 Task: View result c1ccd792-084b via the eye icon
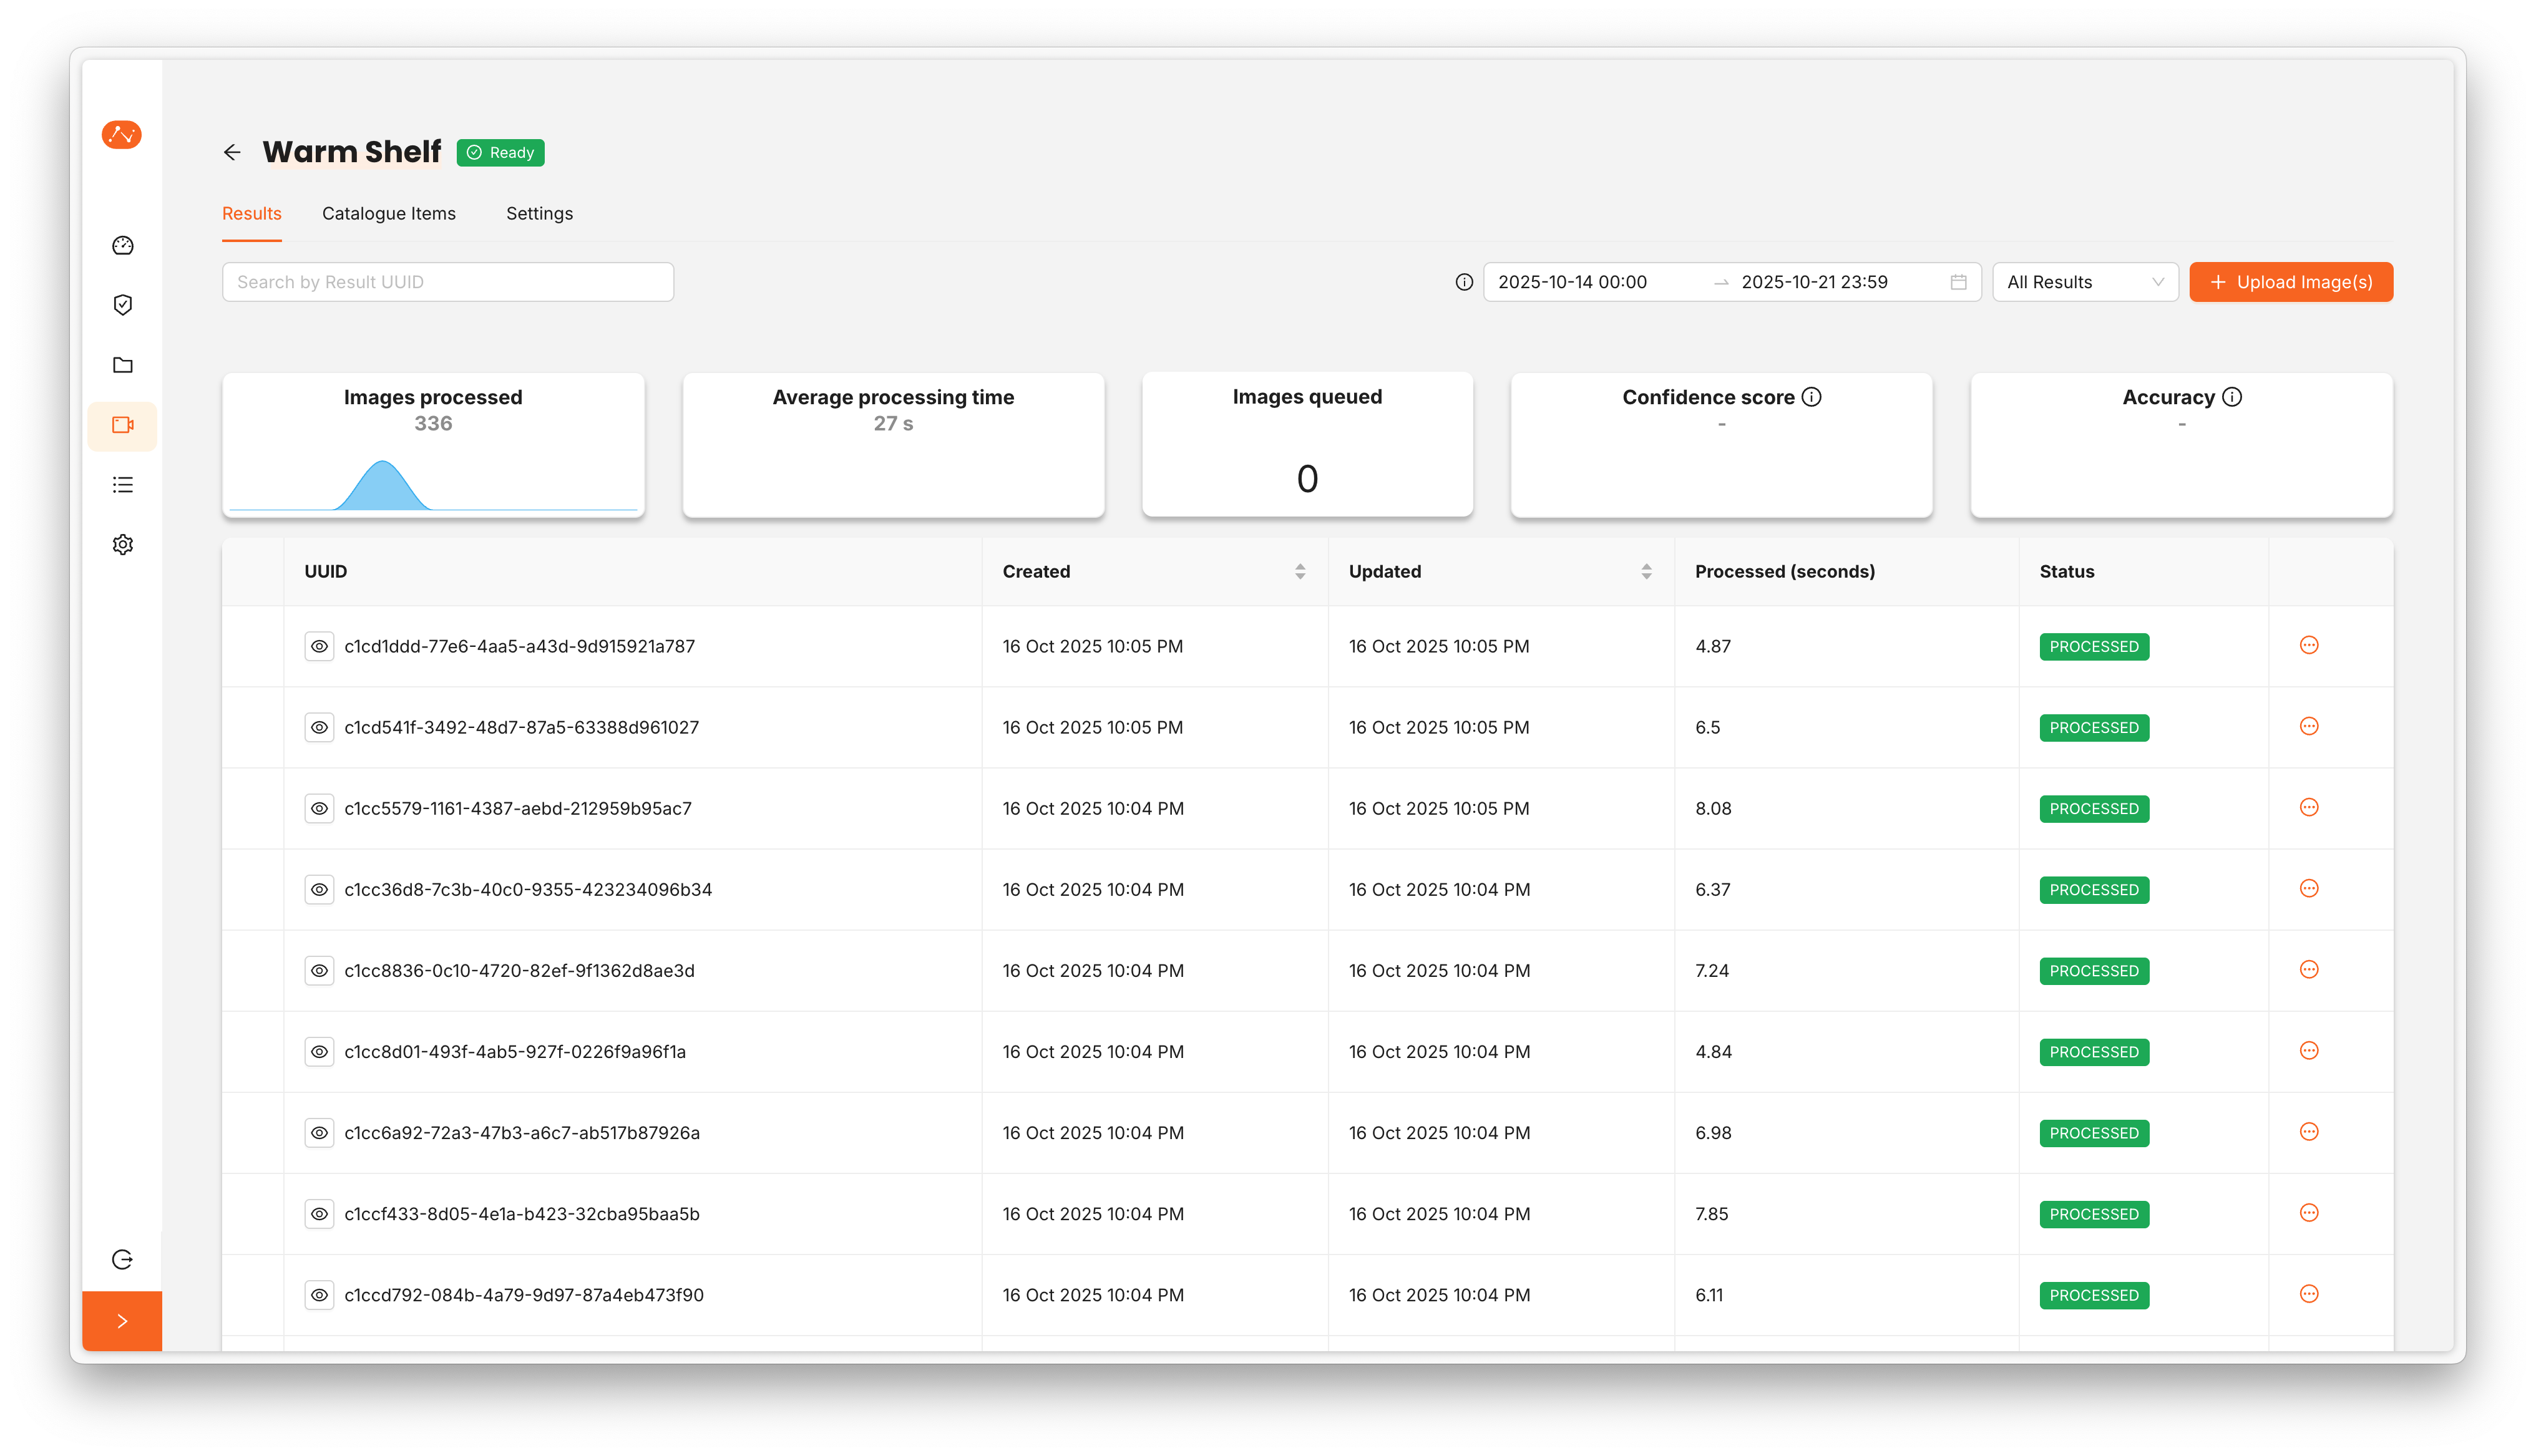click(319, 1295)
